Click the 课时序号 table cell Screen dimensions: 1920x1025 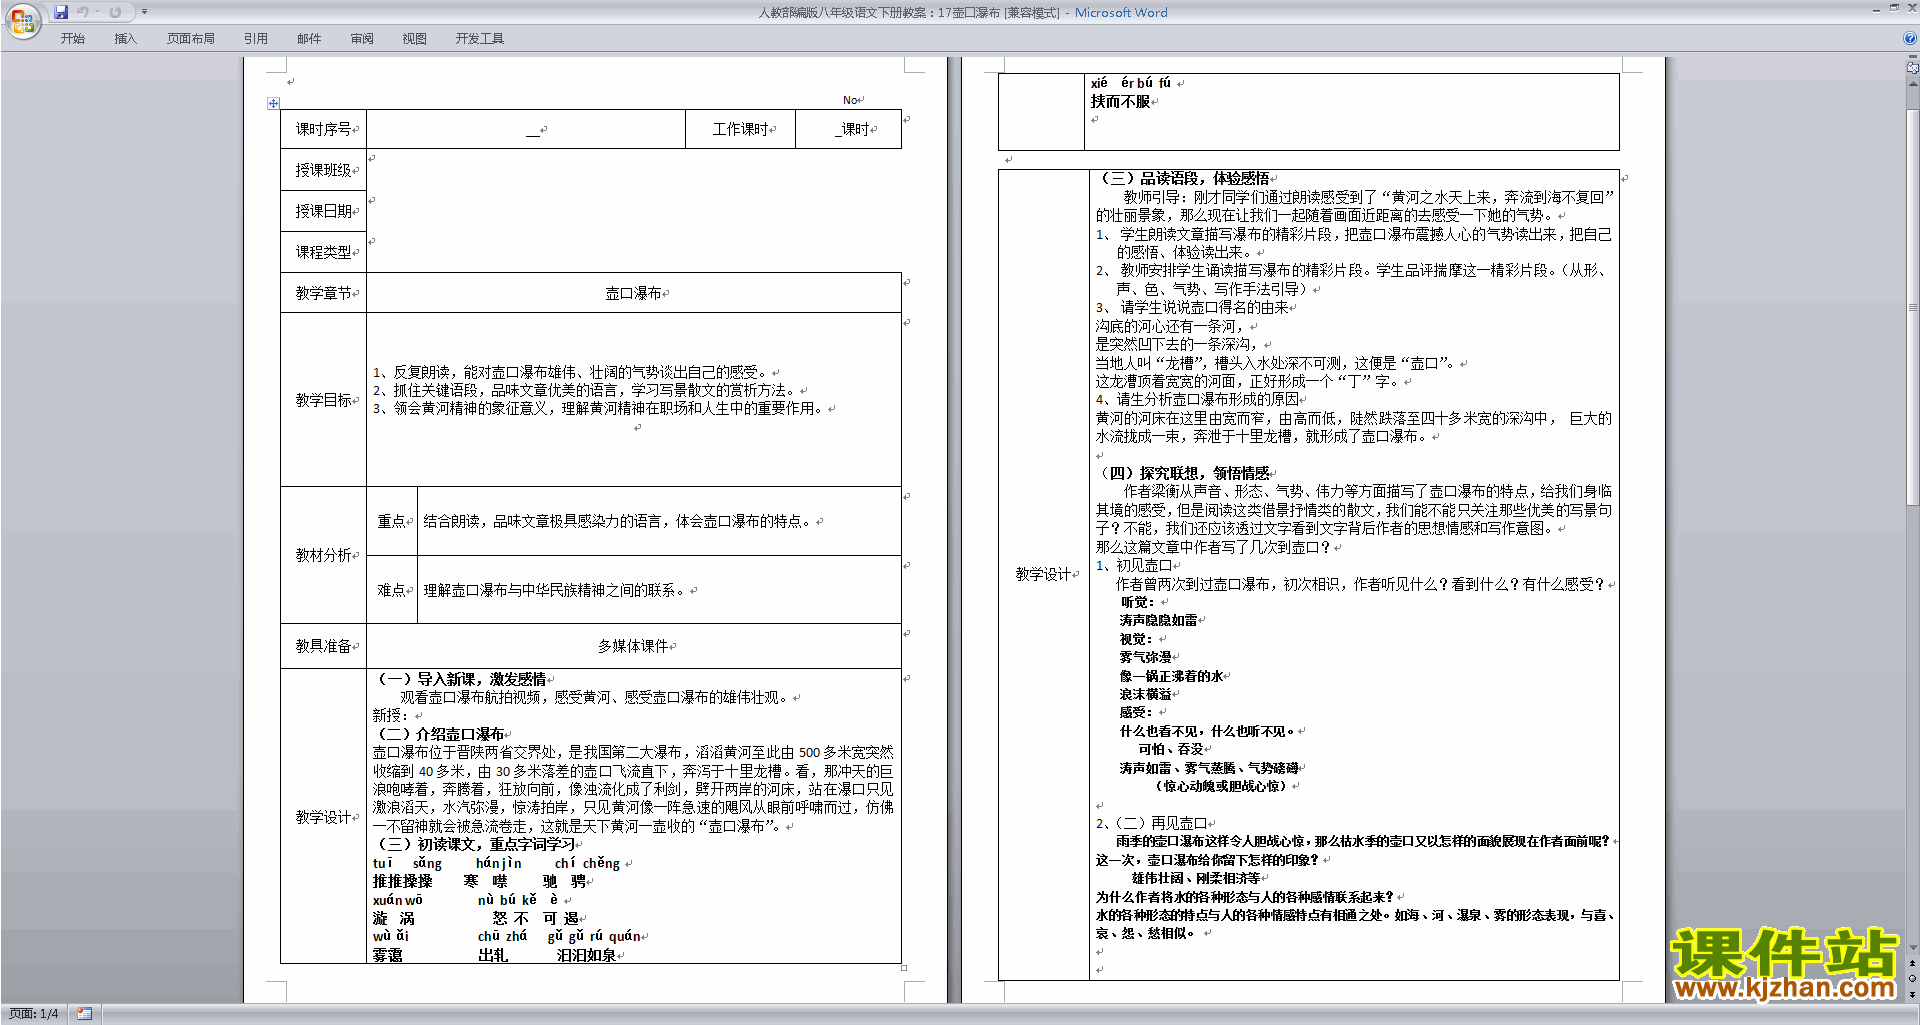[x=324, y=129]
